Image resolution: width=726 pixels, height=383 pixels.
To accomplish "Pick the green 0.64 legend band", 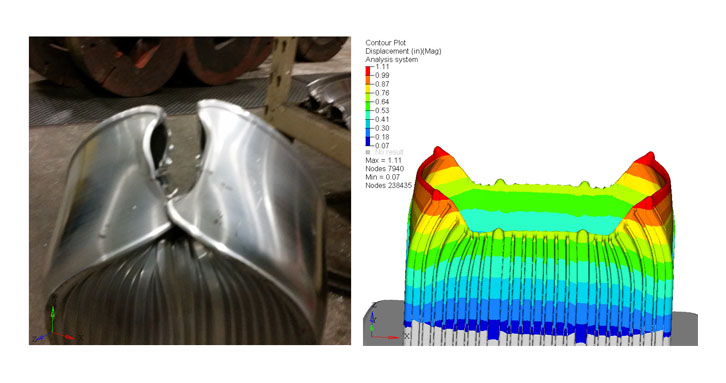I will coord(369,106).
